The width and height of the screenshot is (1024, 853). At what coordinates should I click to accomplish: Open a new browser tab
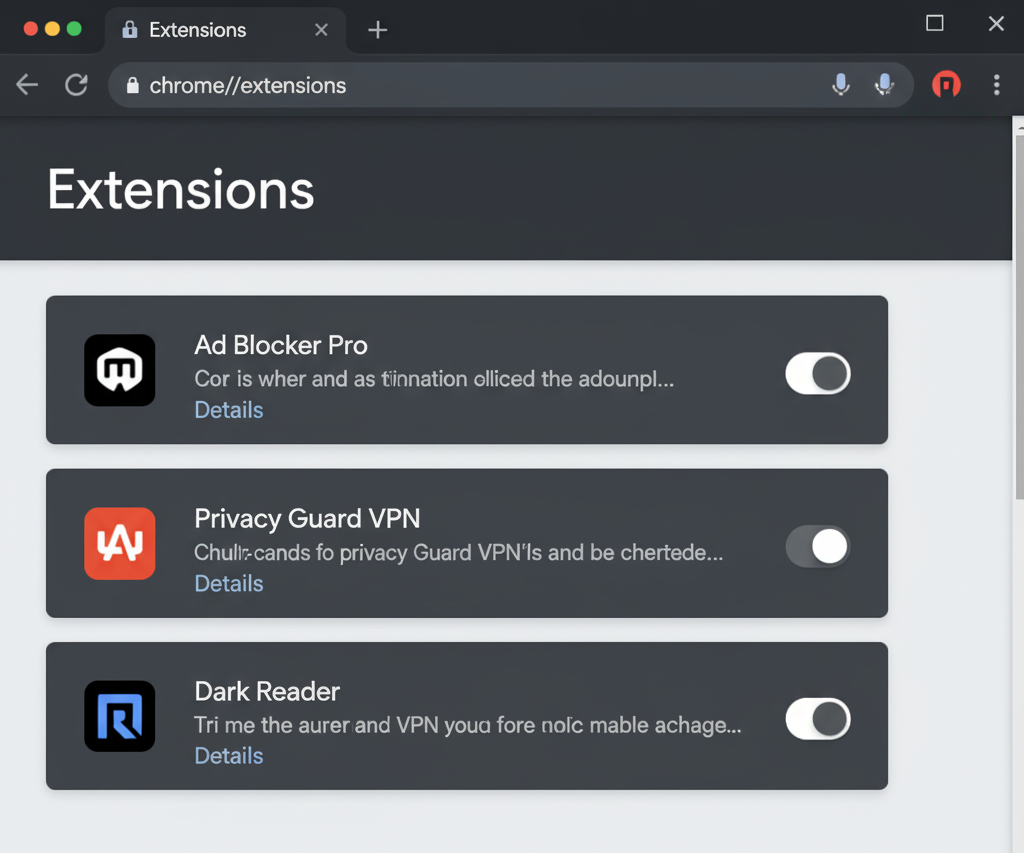point(377,30)
